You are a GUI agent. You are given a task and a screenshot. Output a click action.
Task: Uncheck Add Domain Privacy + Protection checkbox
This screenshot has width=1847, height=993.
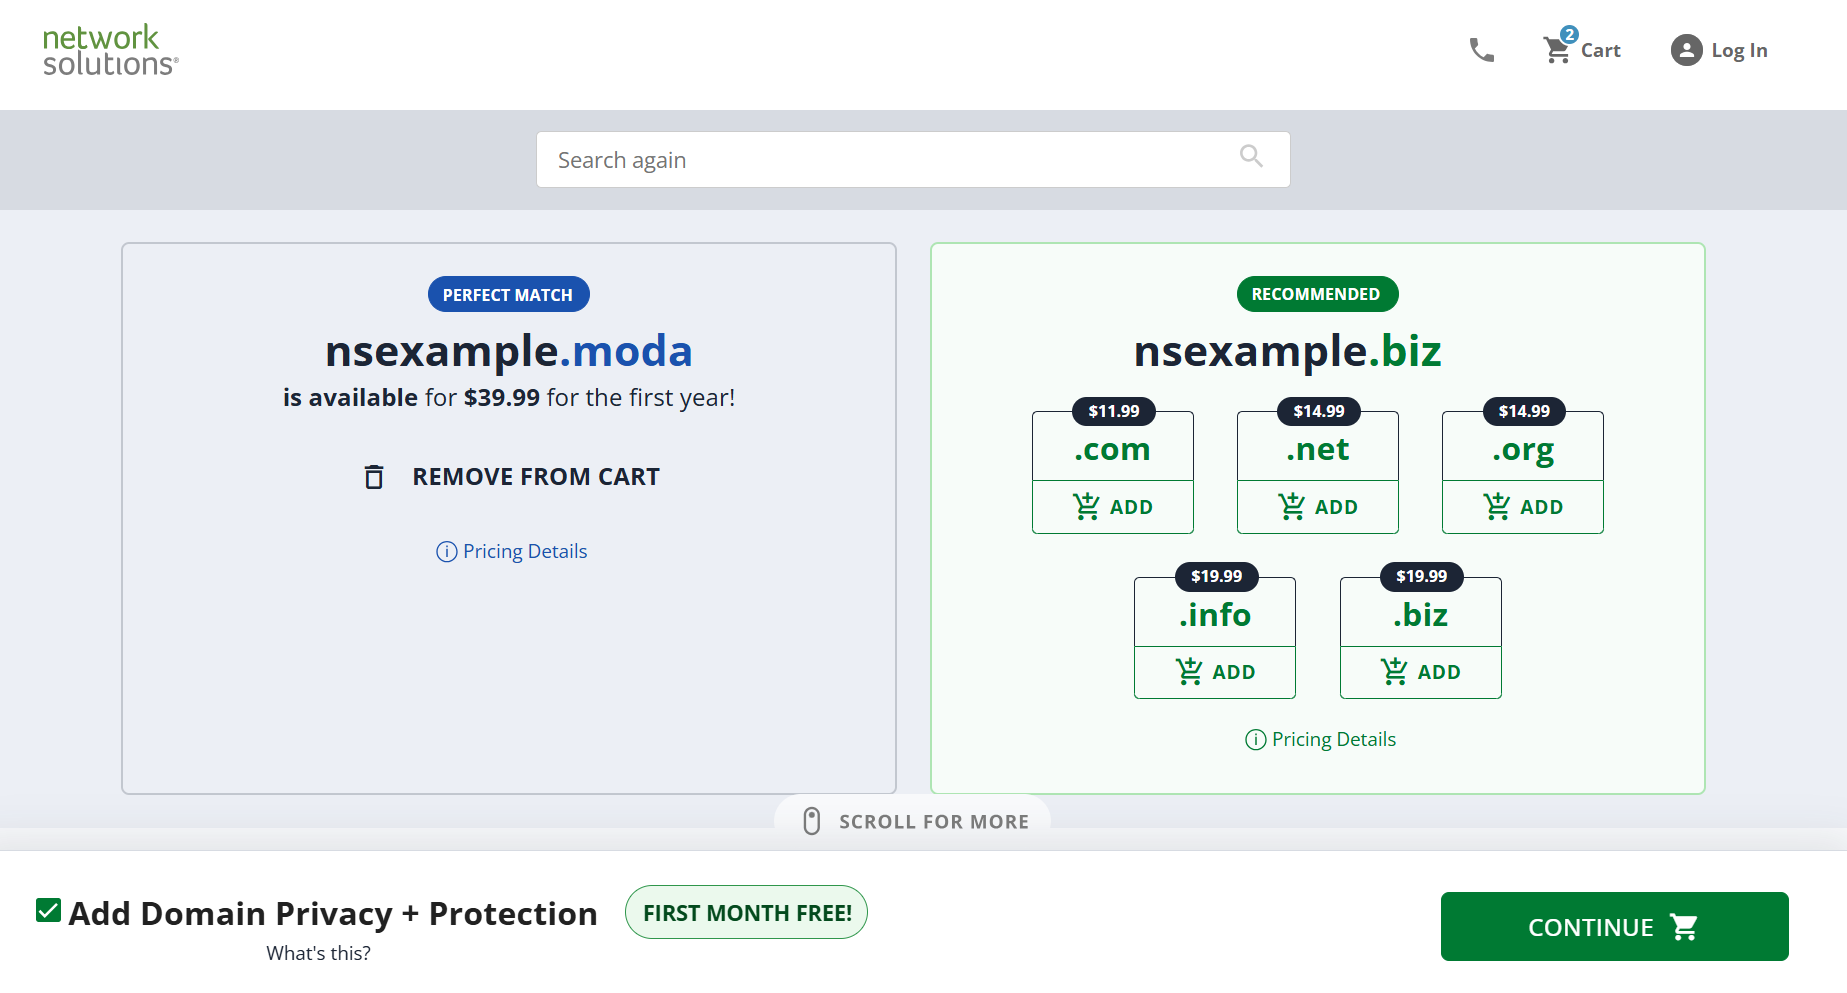click(48, 910)
